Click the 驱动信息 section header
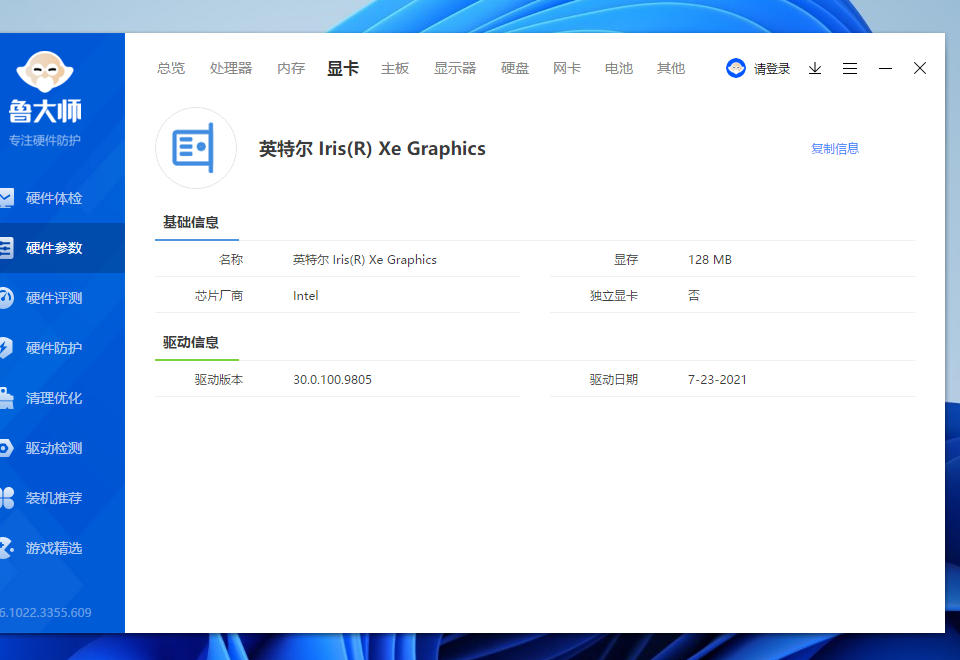The height and width of the screenshot is (660, 960). 191,342
